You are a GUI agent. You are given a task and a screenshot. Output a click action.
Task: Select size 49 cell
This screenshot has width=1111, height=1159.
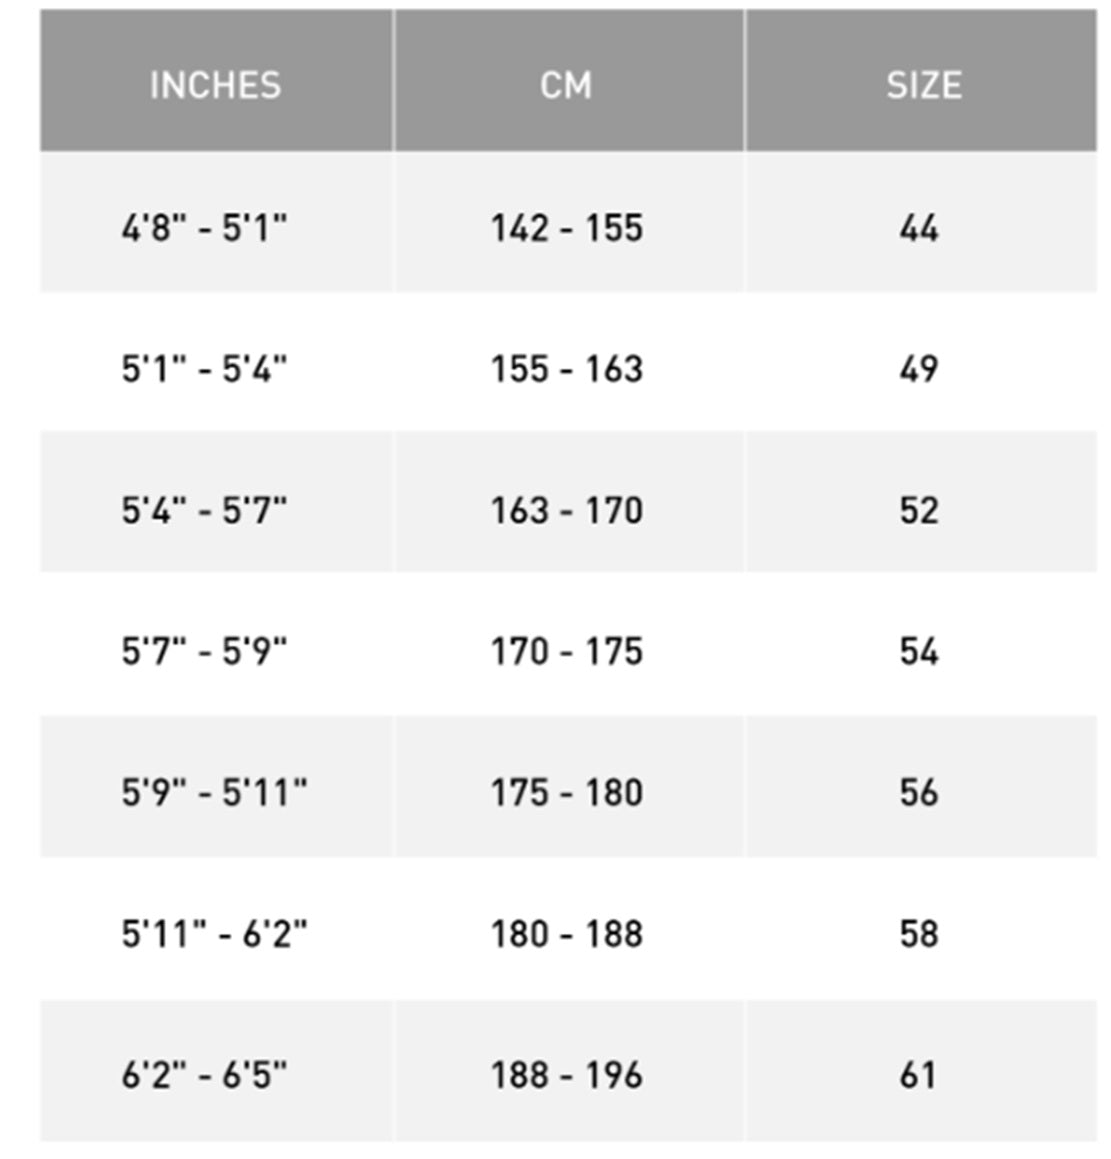pos(918,369)
